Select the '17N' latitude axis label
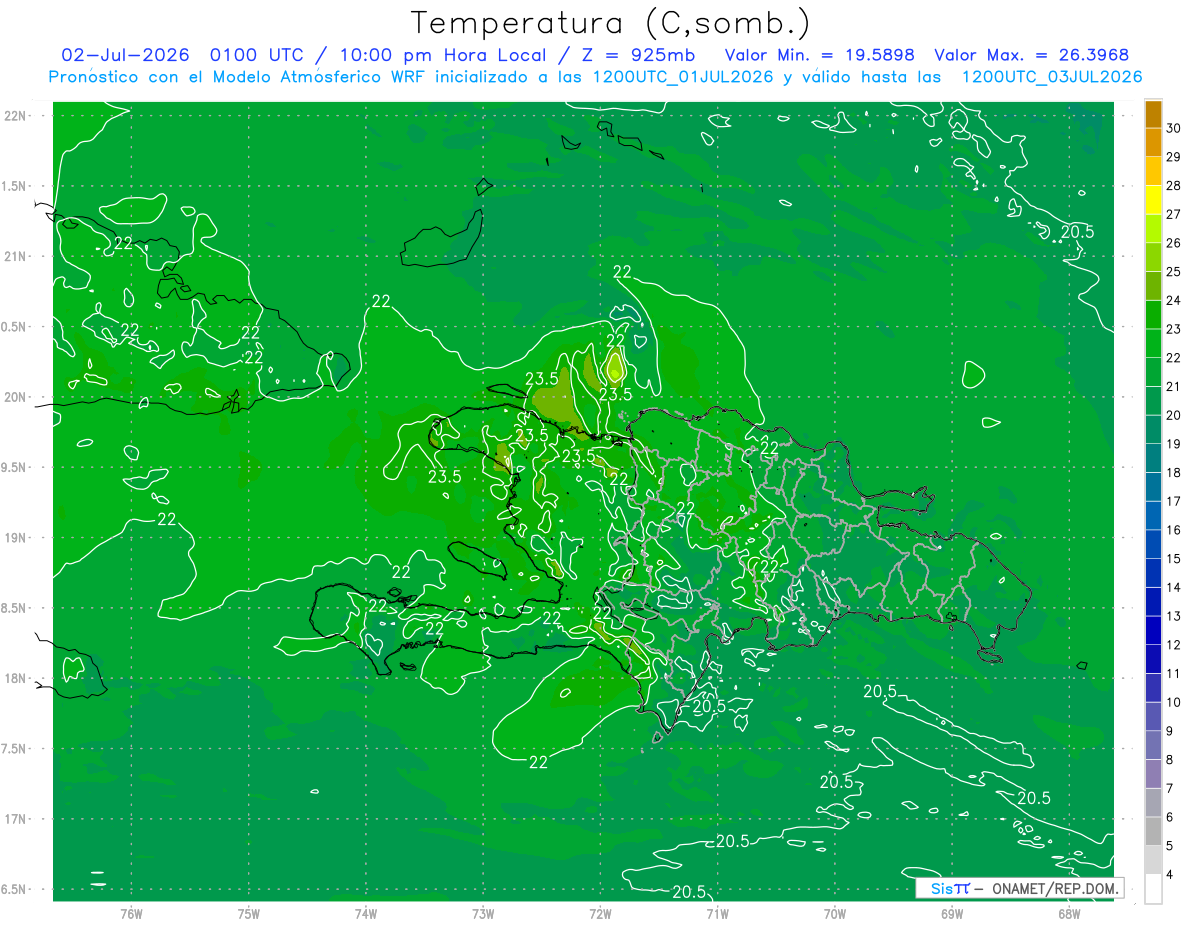 (x=16, y=819)
